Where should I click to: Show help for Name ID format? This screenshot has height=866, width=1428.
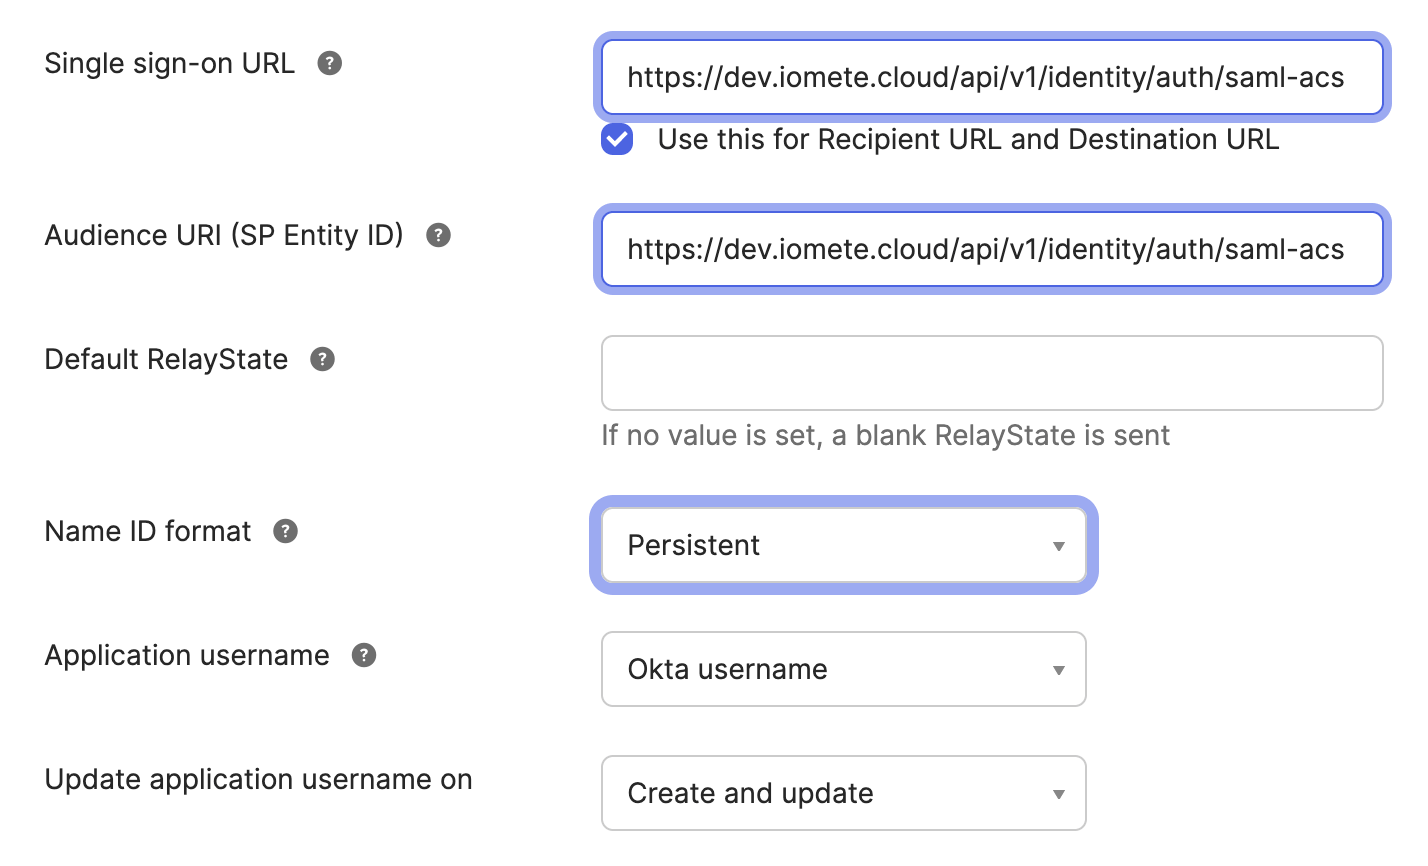[285, 531]
